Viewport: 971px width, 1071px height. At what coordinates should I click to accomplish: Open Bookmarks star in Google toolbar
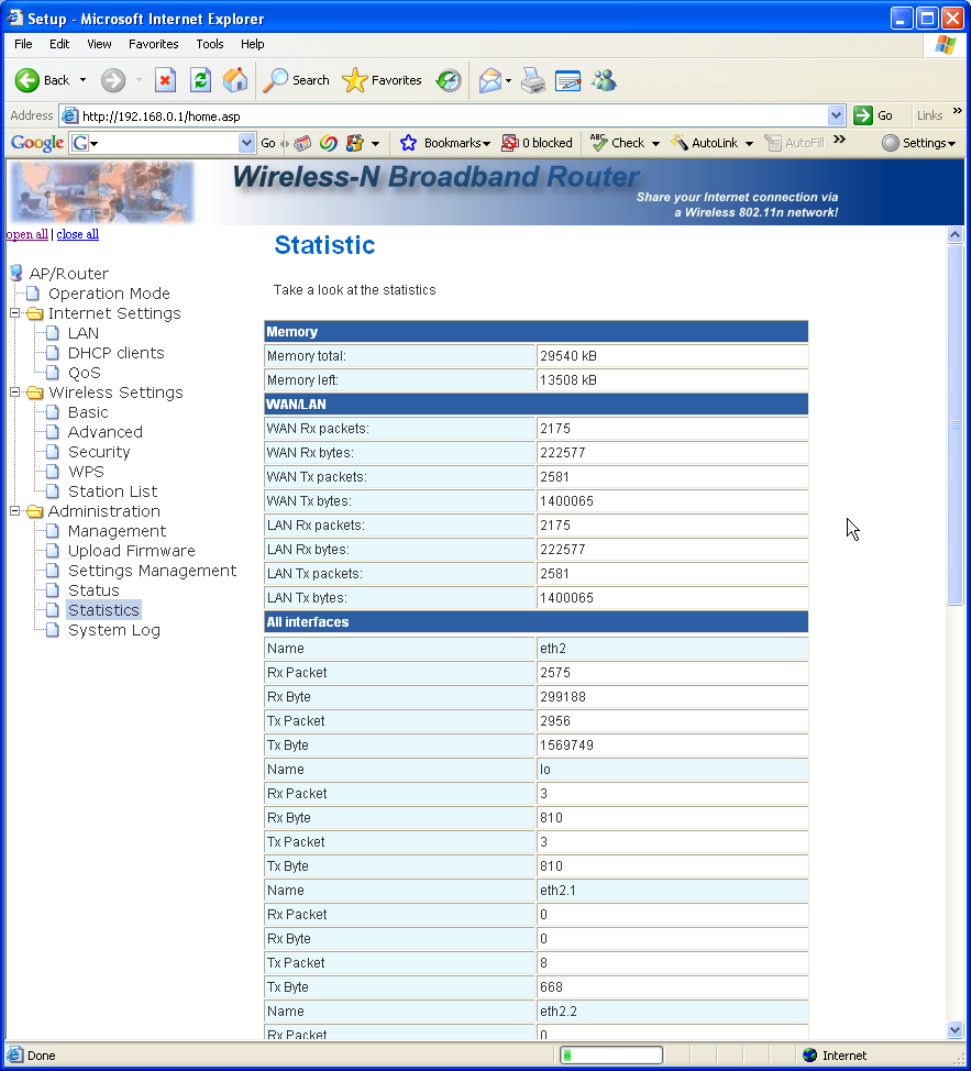click(408, 143)
